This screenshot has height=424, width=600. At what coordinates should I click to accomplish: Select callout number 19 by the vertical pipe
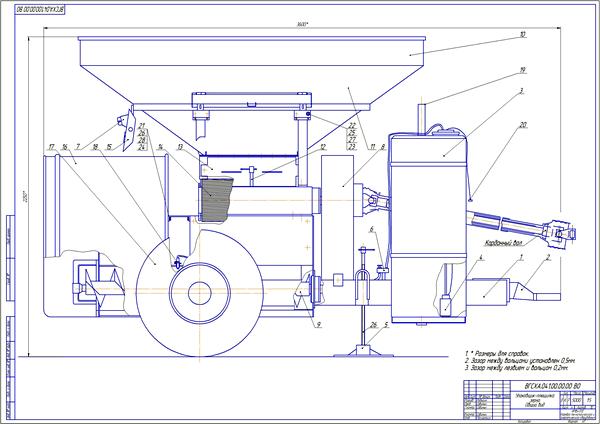[523, 70]
